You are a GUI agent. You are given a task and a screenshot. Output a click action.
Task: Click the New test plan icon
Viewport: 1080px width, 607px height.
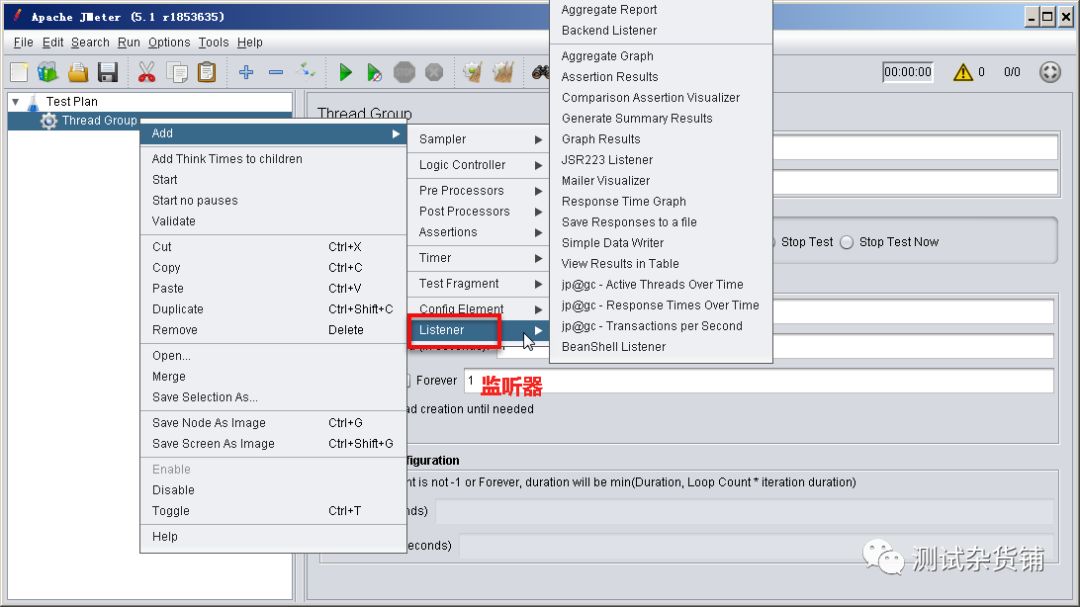pos(19,72)
